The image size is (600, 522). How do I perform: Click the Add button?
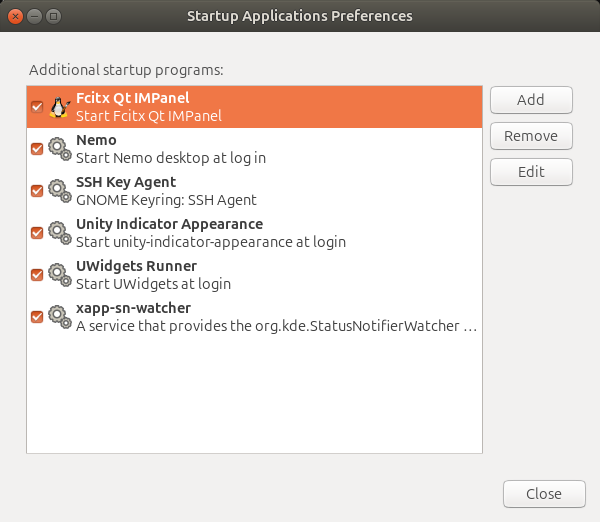click(x=531, y=100)
